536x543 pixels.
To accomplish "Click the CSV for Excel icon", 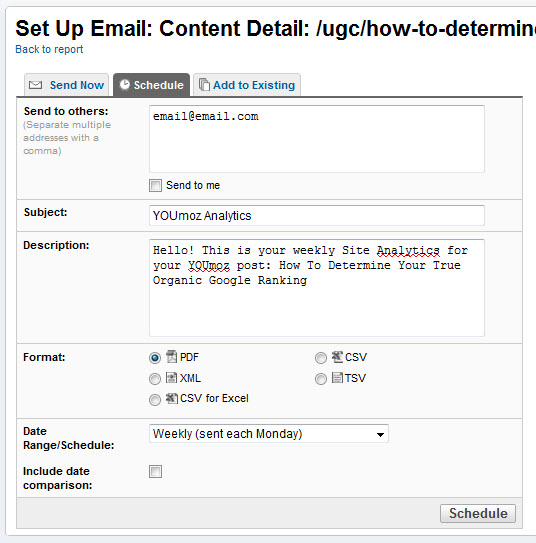I will [x=172, y=398].
